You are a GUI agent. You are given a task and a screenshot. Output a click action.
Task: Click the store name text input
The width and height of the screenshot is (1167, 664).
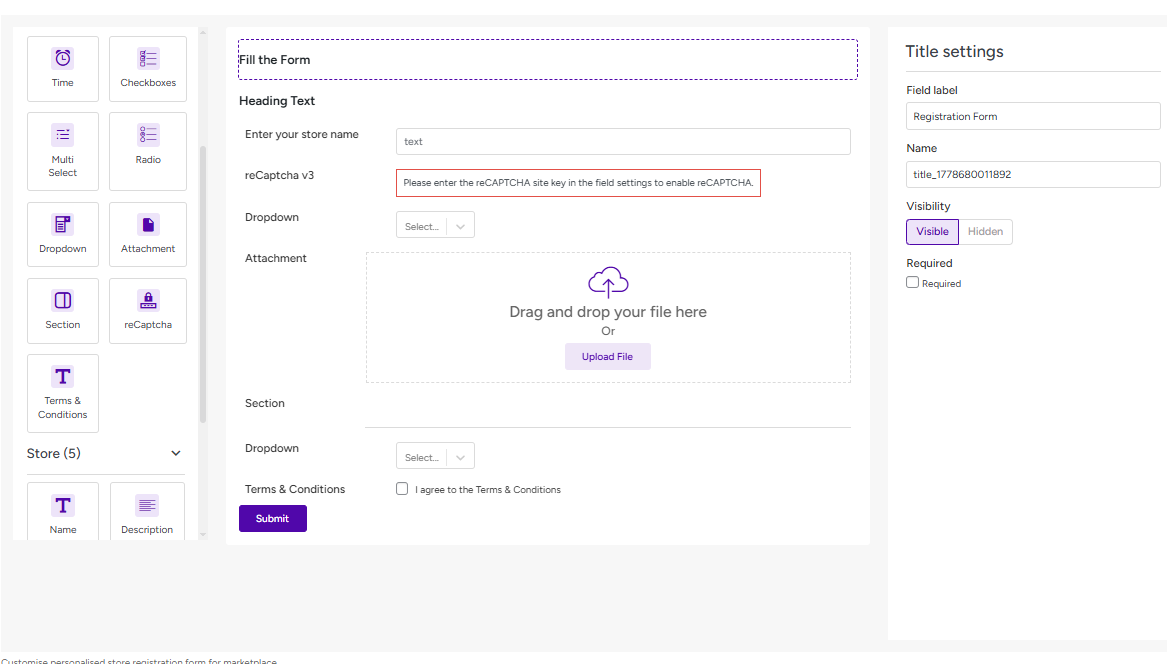point(623,141)
